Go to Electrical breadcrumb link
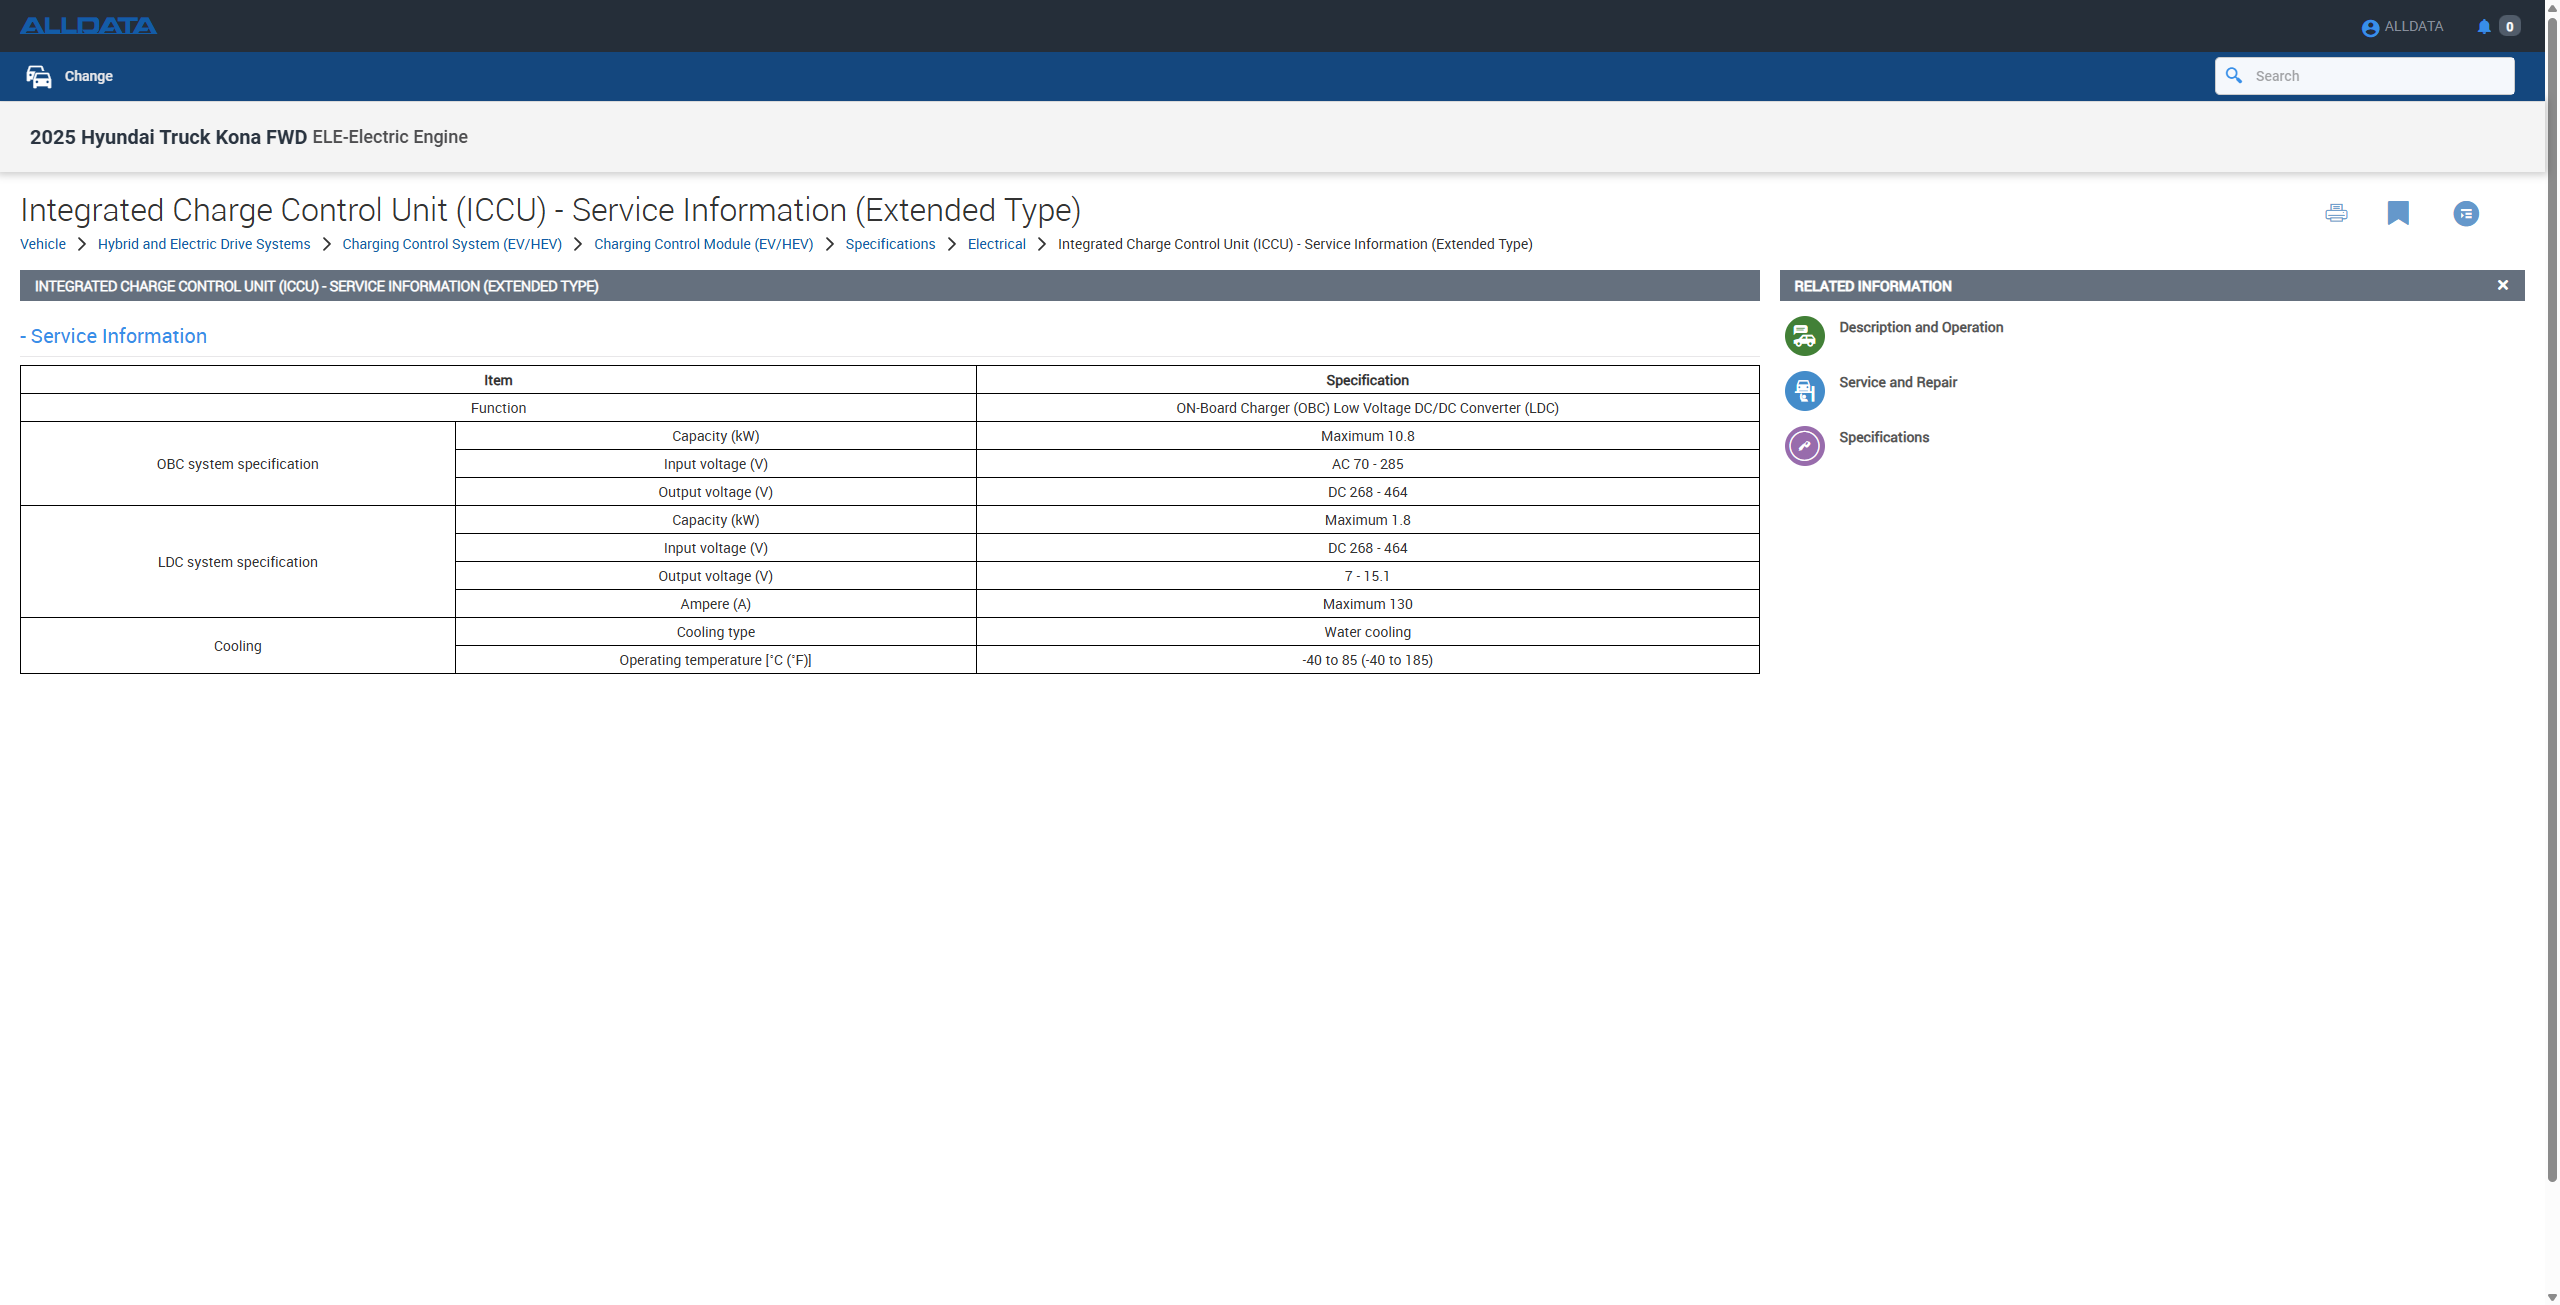Image resolution: width=2560 pixels, height=1305 pixels. click(996, 245)
